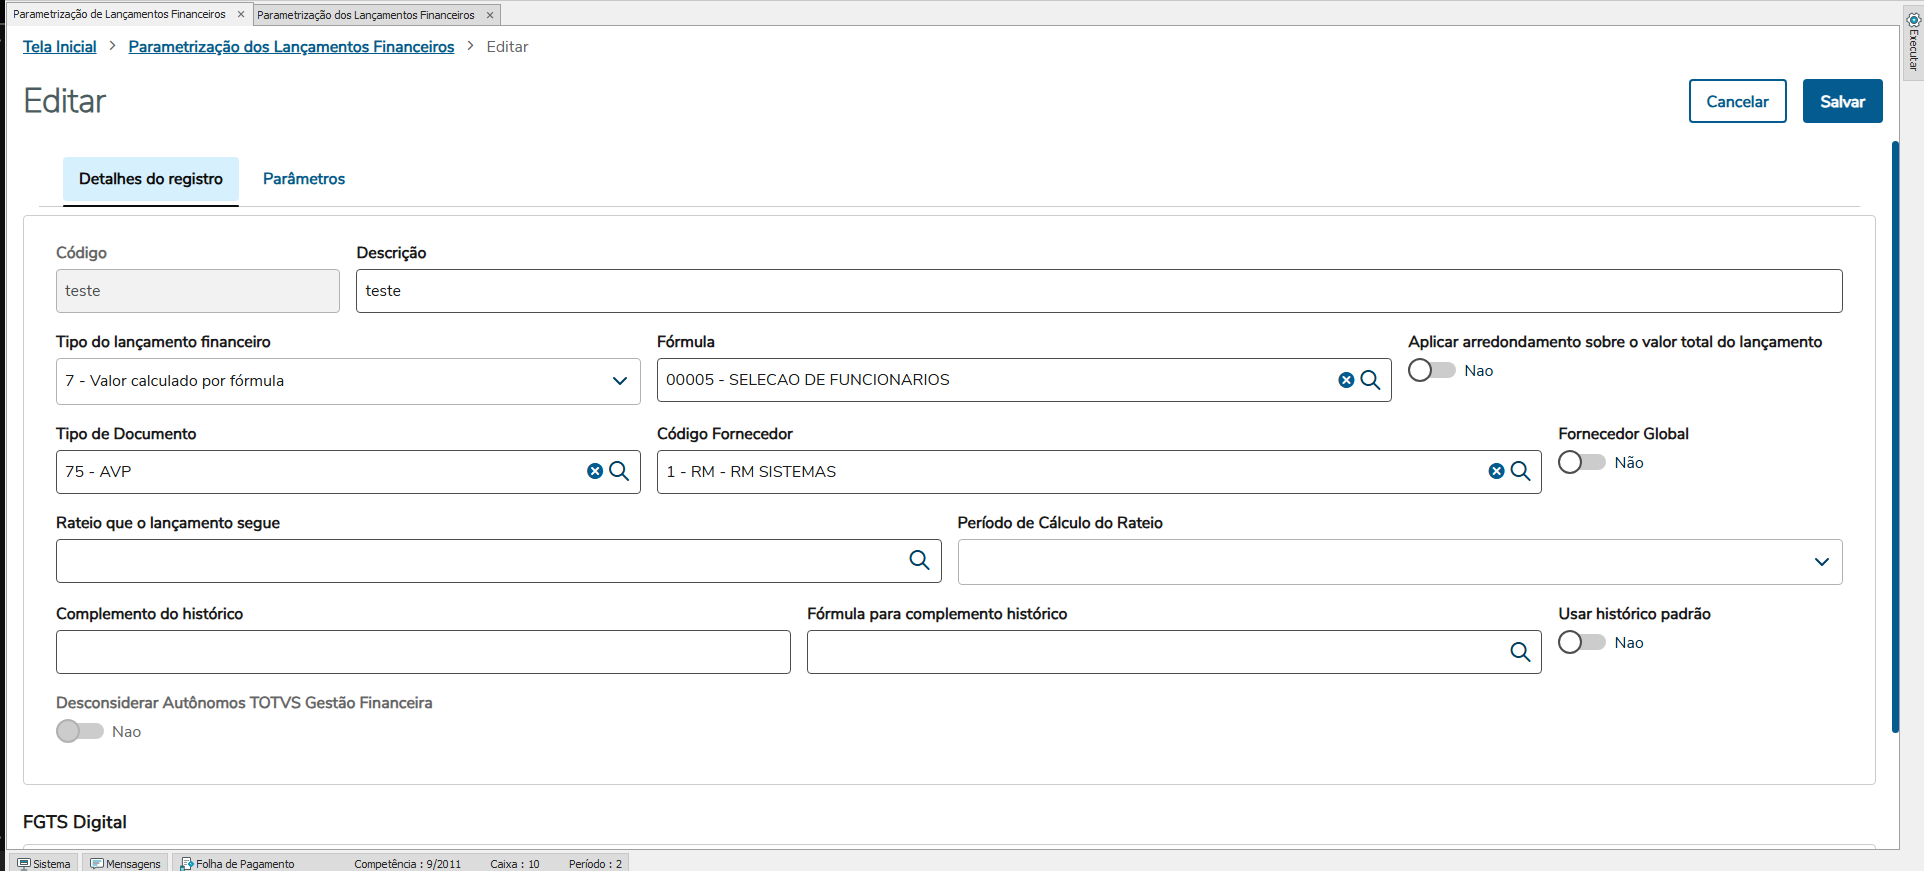The height and width of the screenshot is (871, 1924).
Task: Clear the Código Fornecedor value
Action: (1496, 471)
